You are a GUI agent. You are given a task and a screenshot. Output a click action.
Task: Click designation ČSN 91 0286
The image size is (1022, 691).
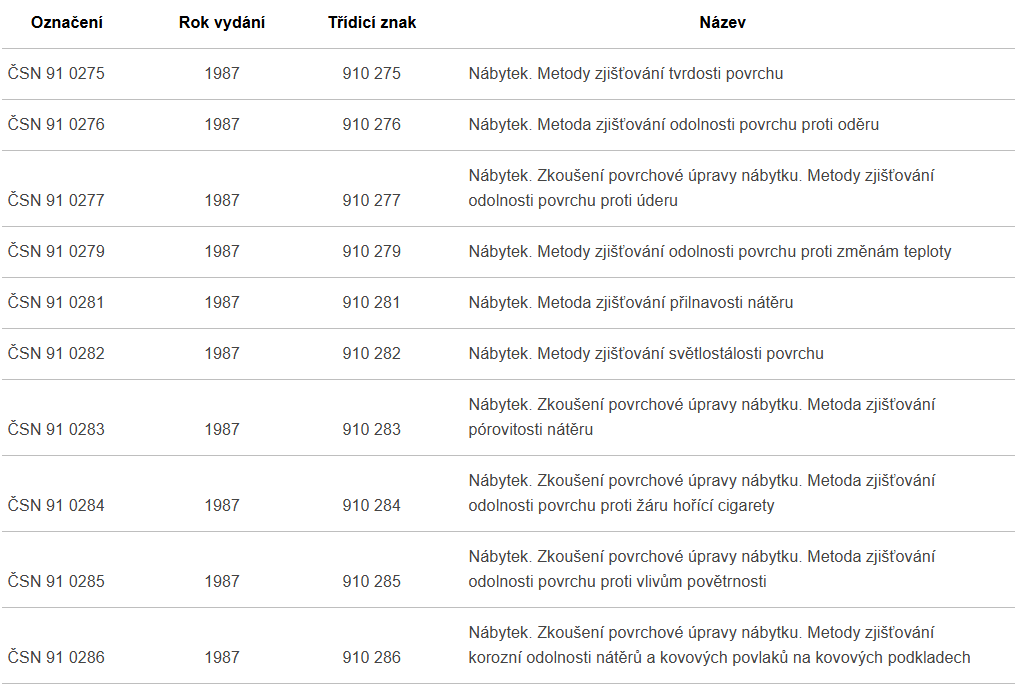pyautogui.click(x=56, y=658)
